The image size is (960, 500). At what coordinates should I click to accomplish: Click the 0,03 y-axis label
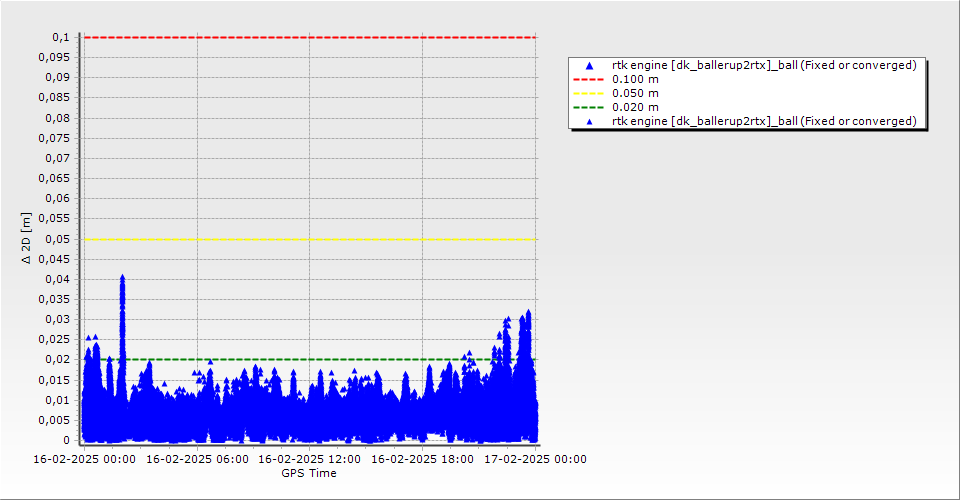[58, 319]
